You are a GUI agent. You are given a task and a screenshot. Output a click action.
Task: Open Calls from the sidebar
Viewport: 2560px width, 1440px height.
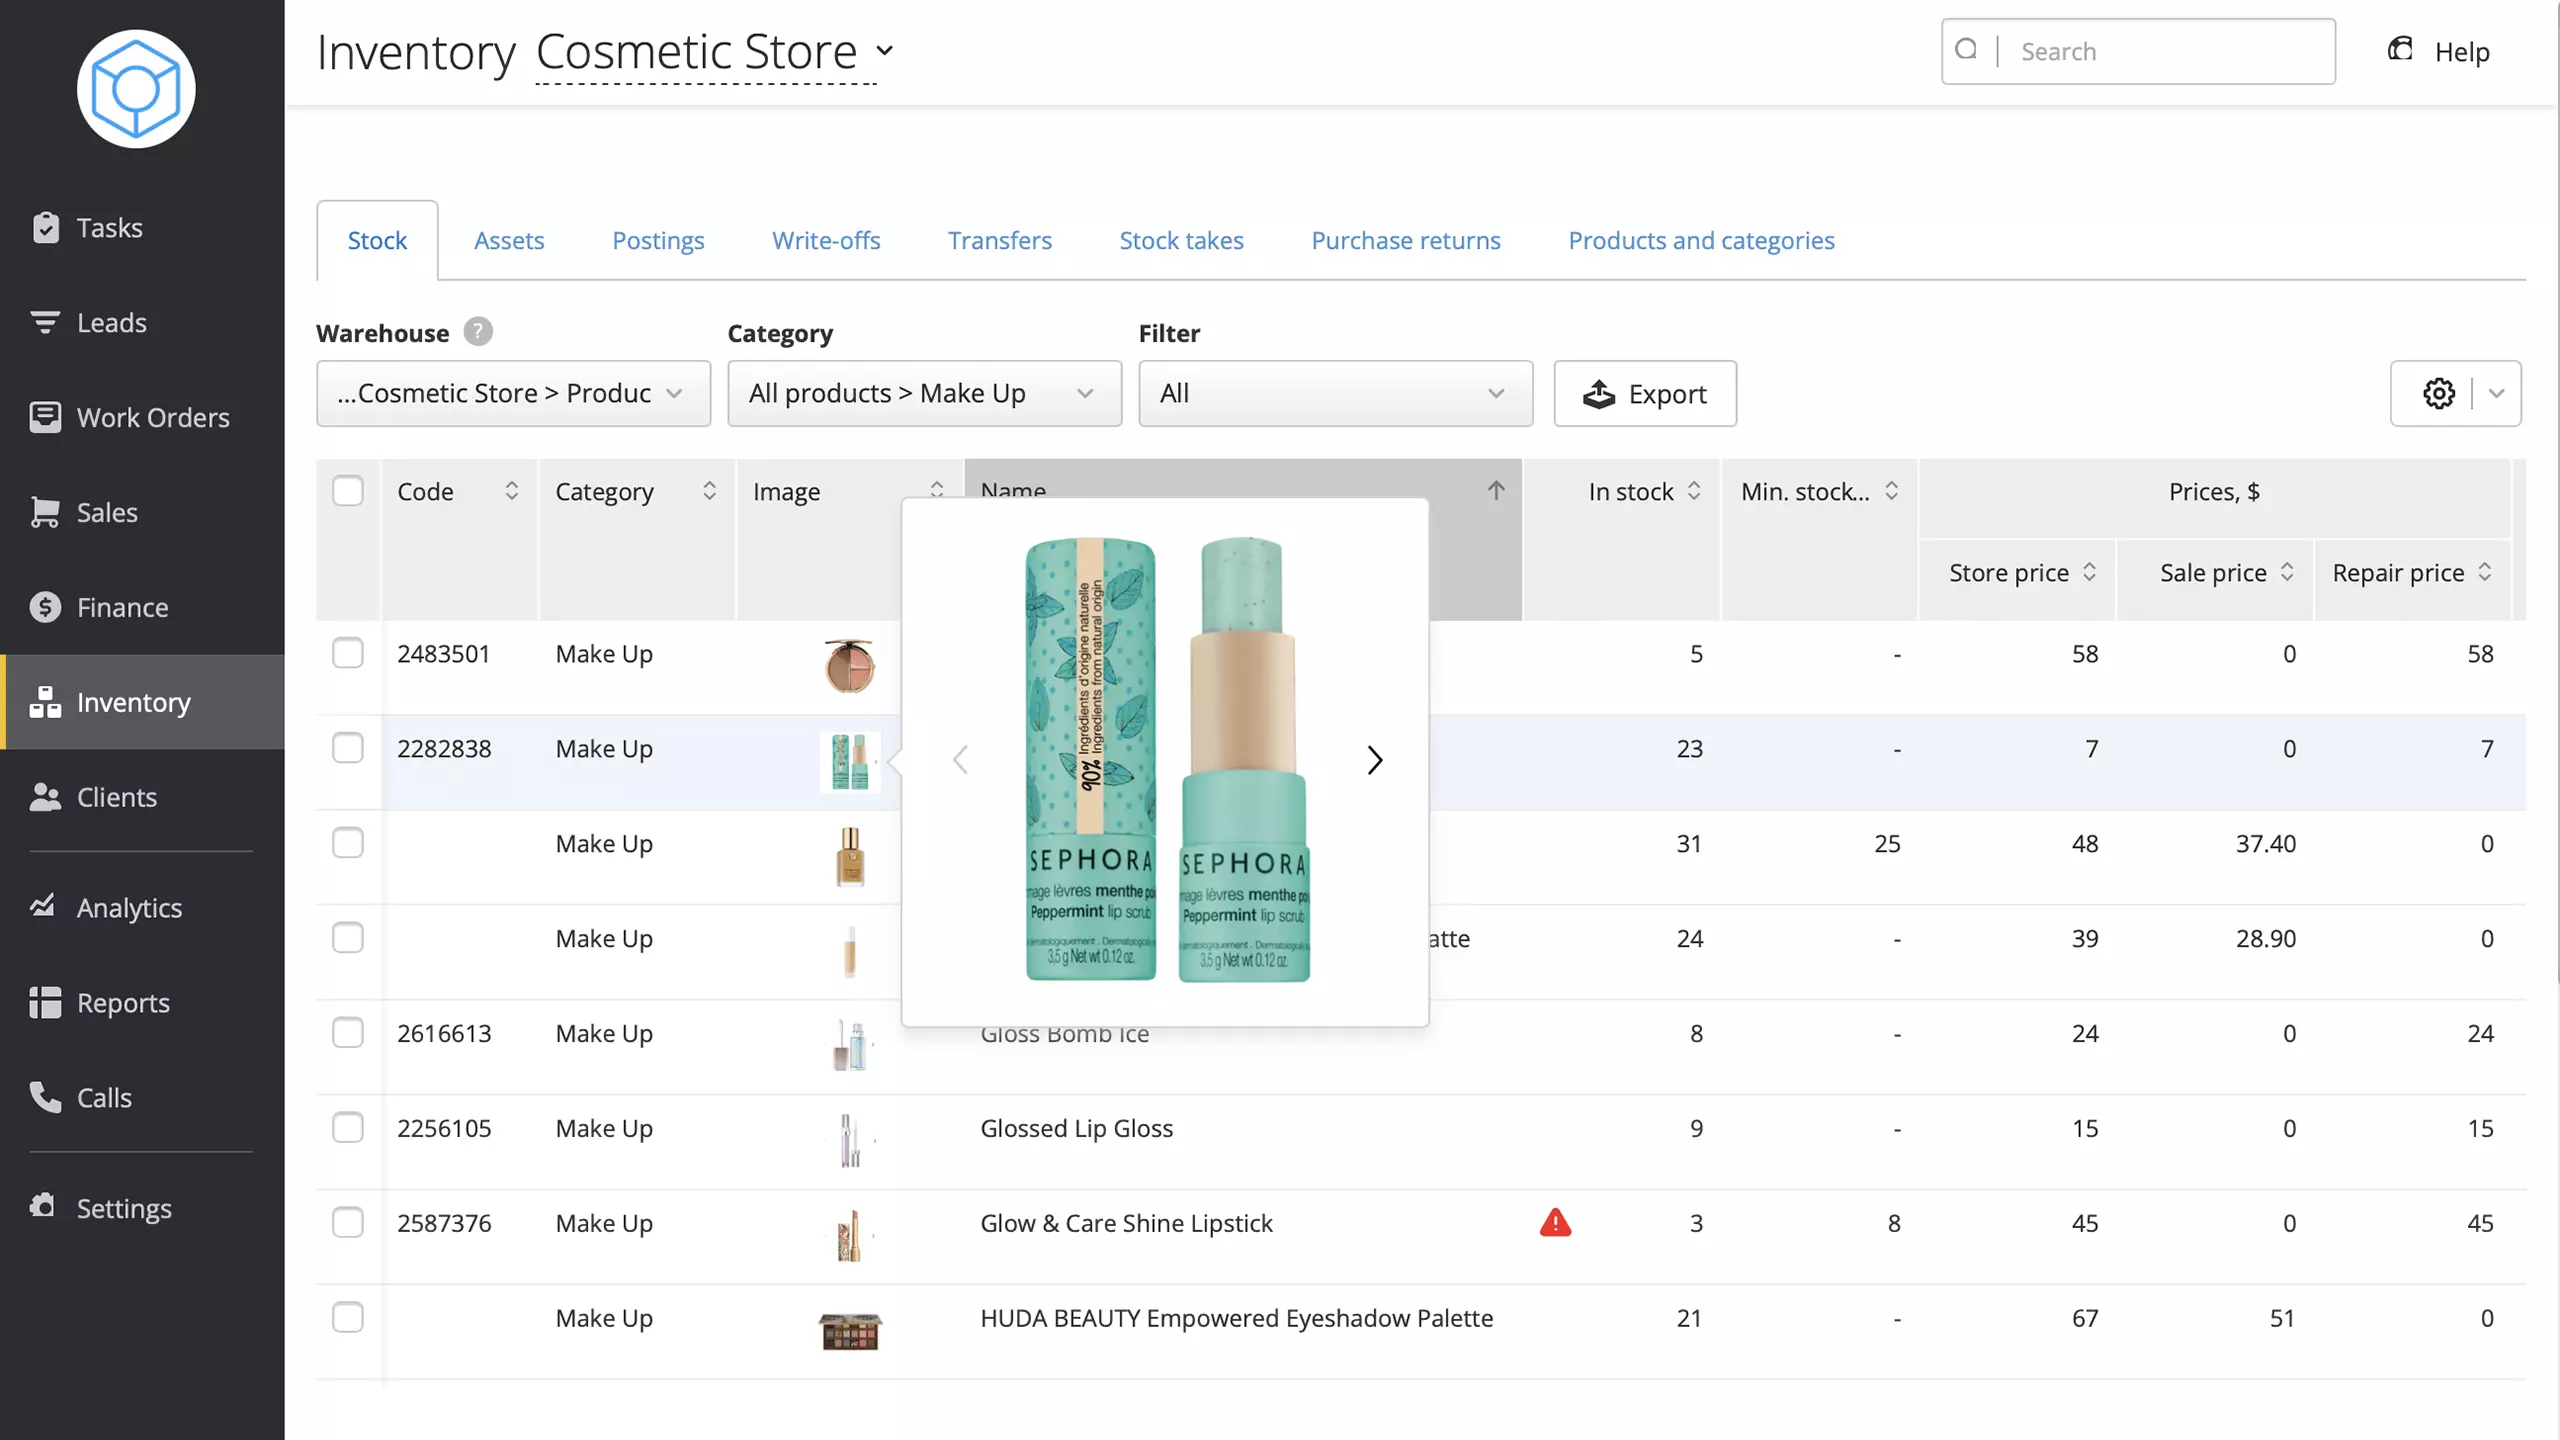(x=142, y=1097)
